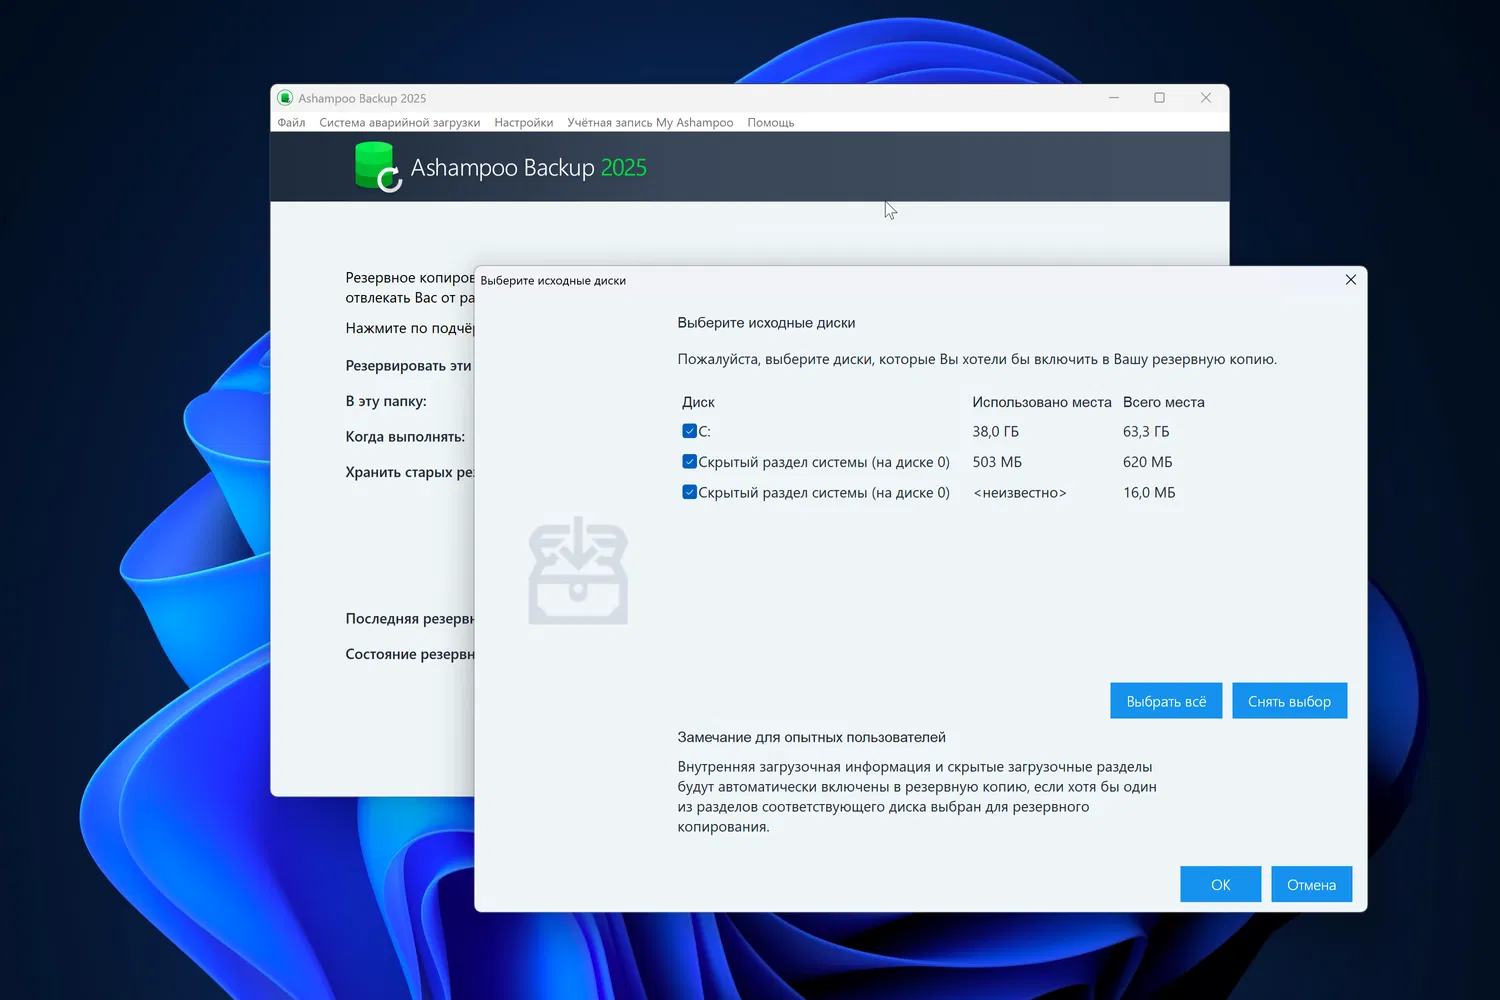Open the Помощь menu
The image size is (1500, 1000).
771,122
